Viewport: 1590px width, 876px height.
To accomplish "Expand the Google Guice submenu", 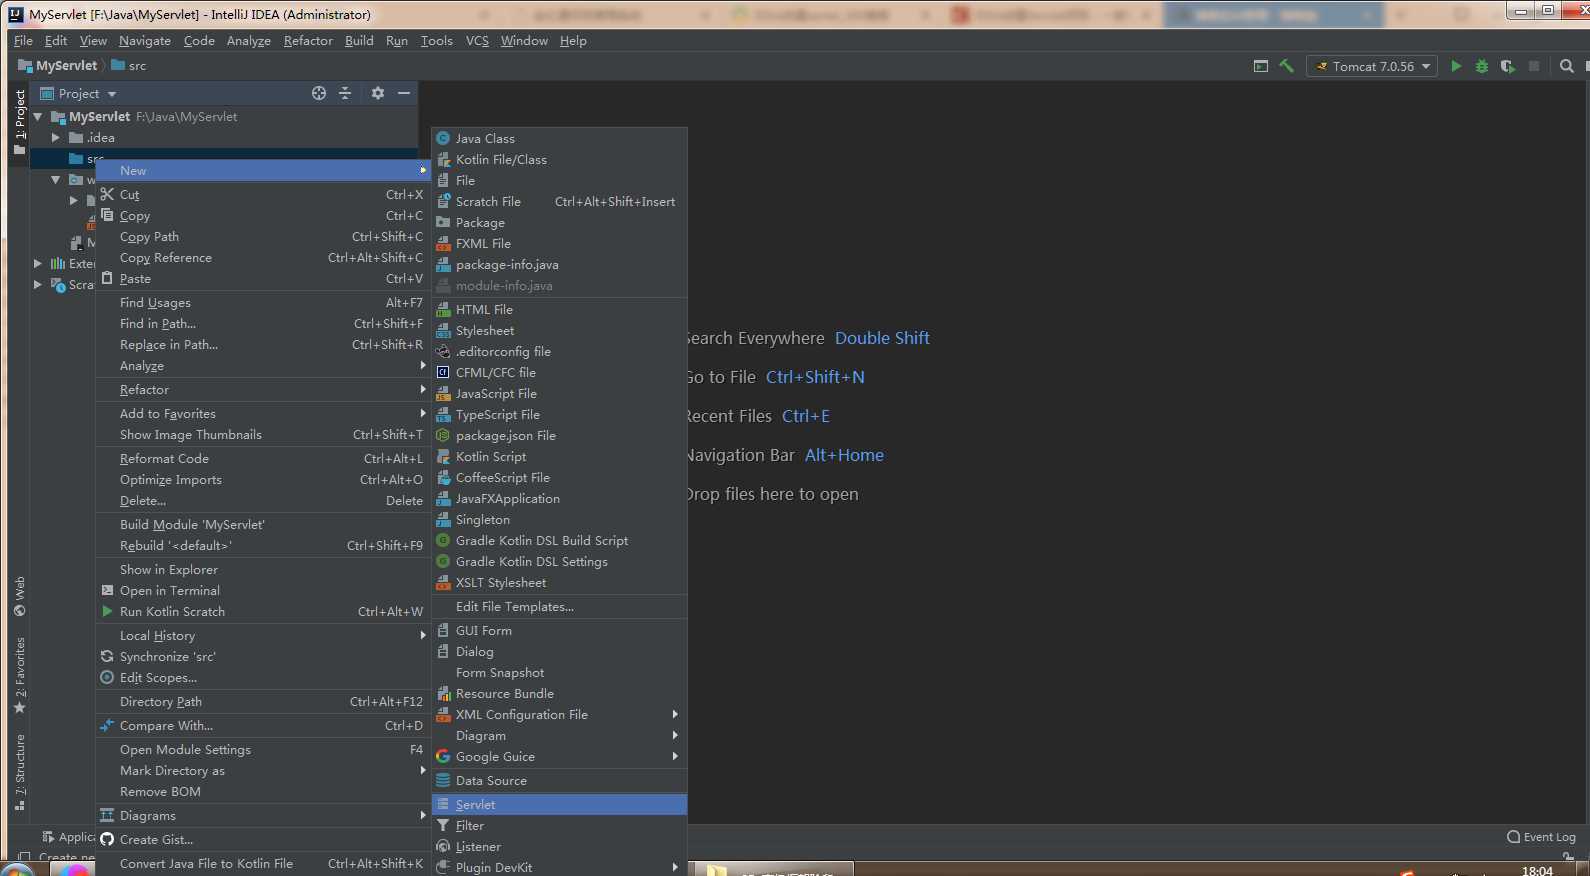I will tap(560, 757).
